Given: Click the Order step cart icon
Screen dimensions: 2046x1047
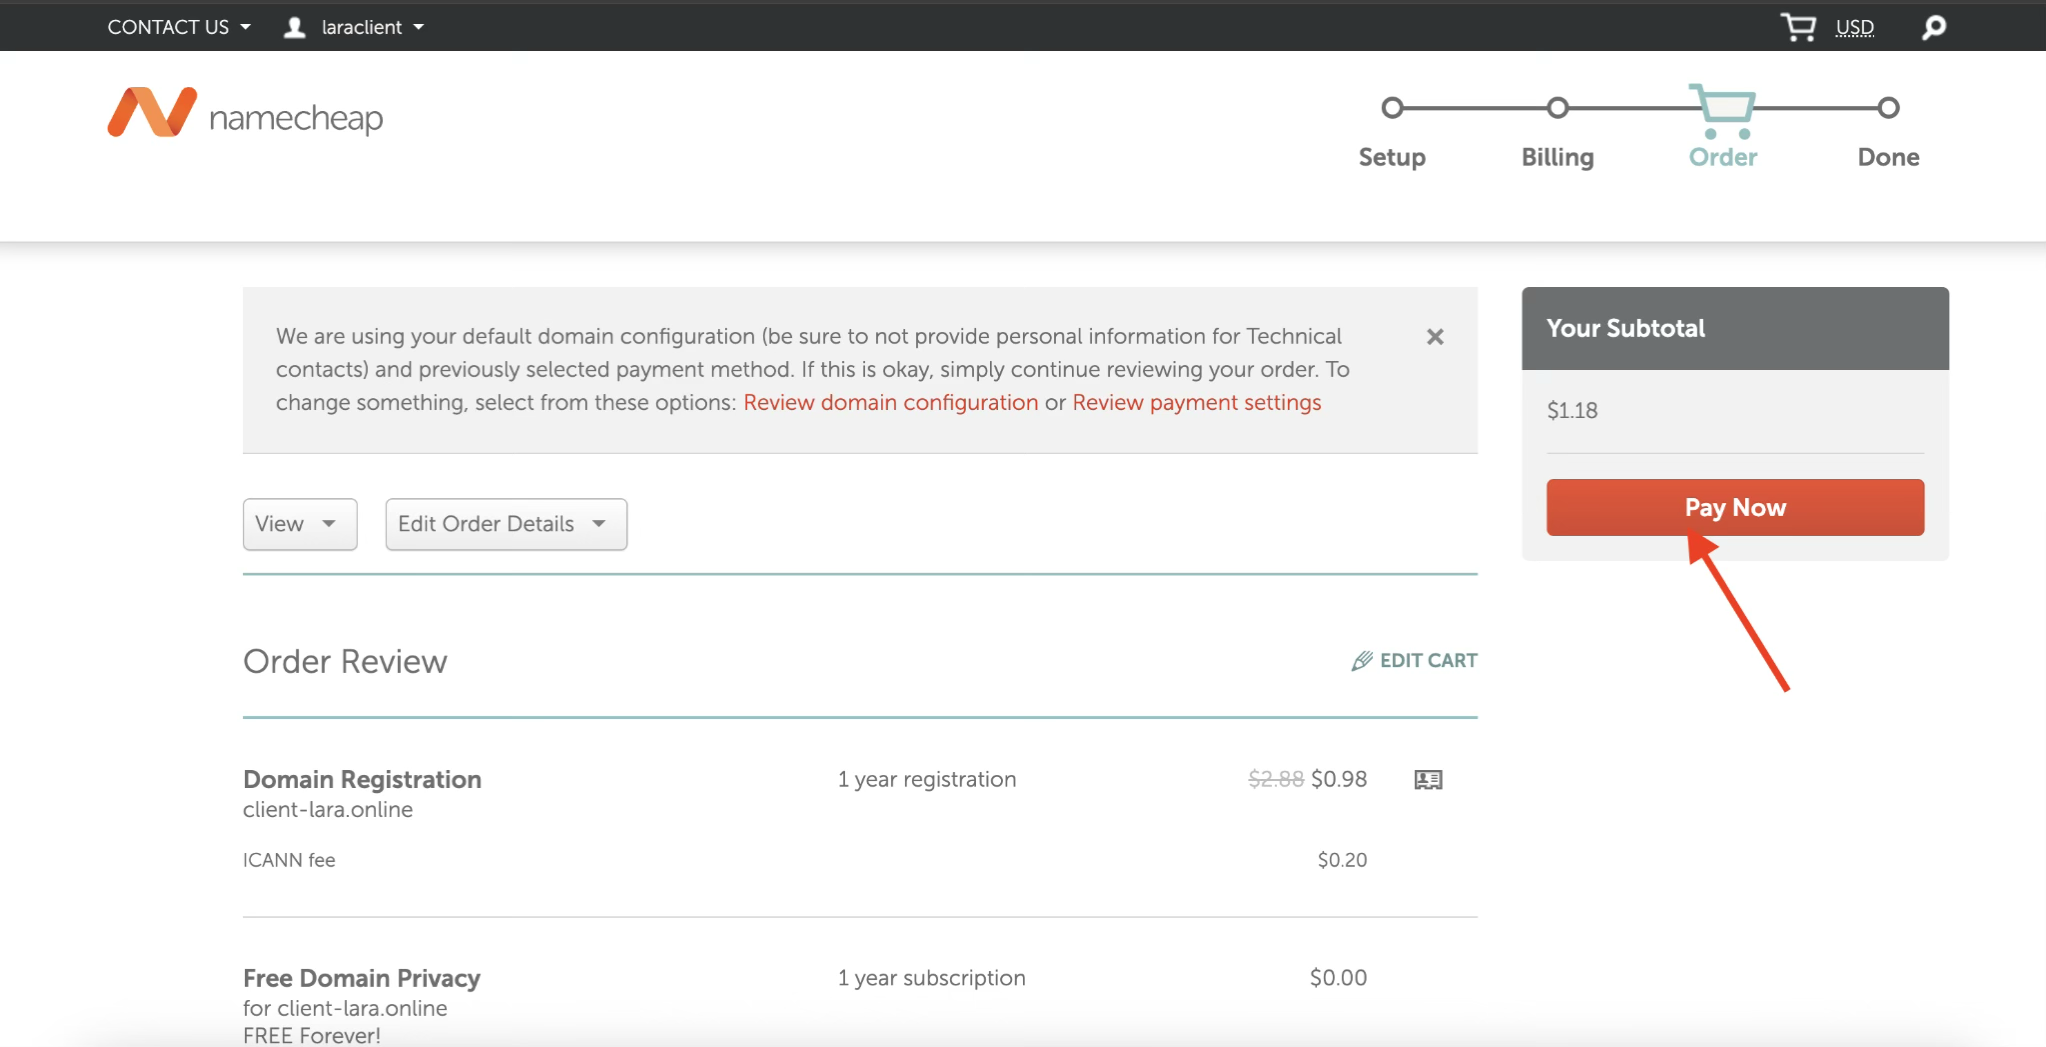Looking at the screenshot, I should coord(1722,110).
